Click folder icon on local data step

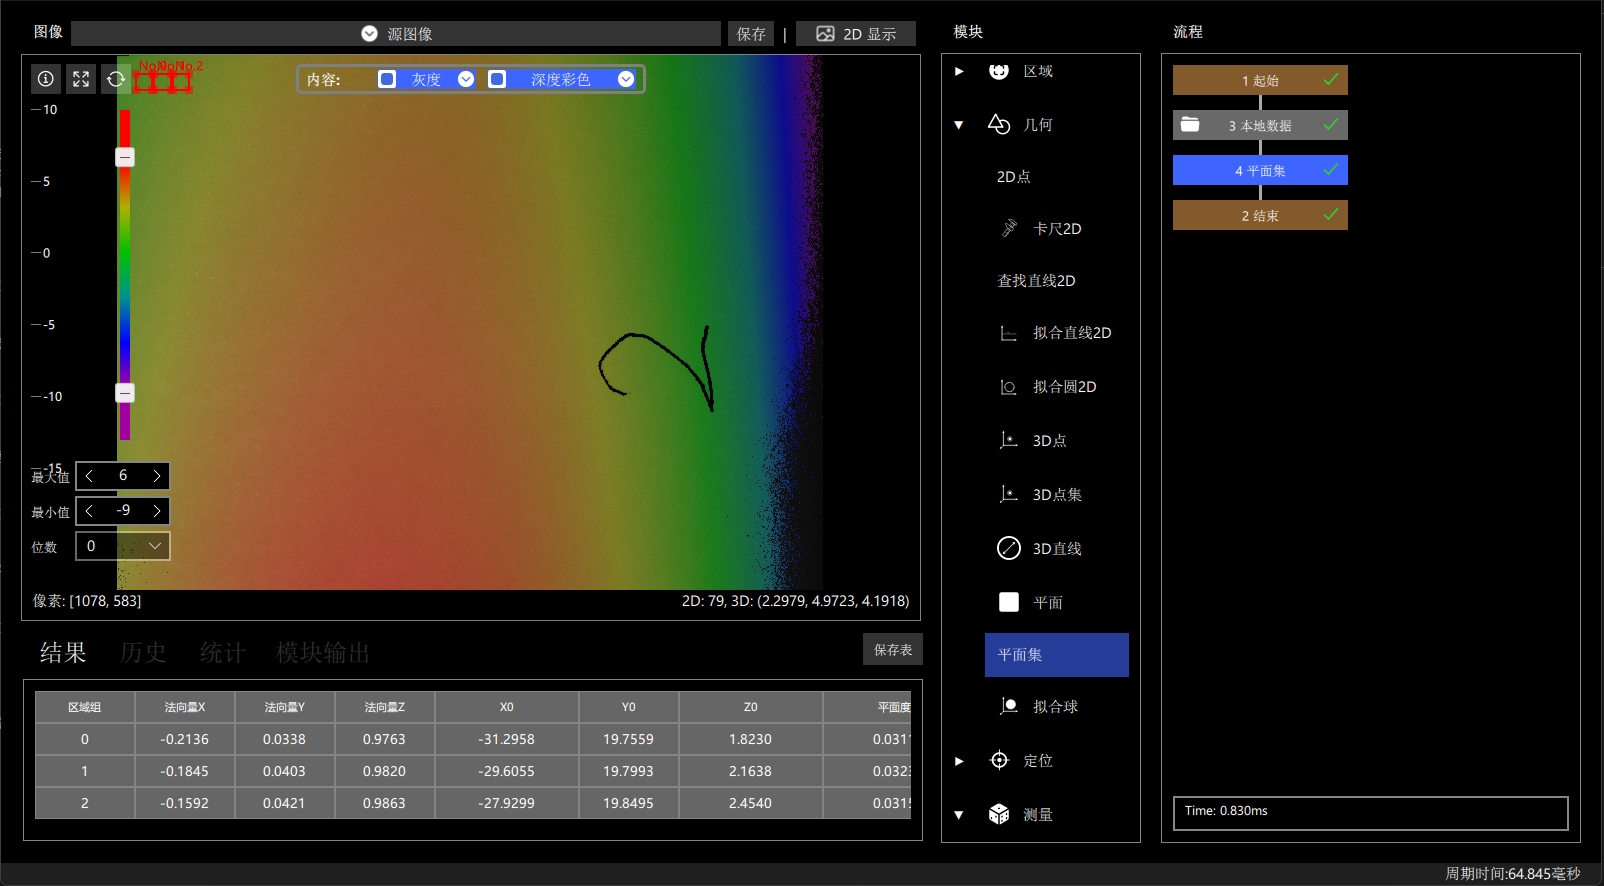(x=1190, y=124)
